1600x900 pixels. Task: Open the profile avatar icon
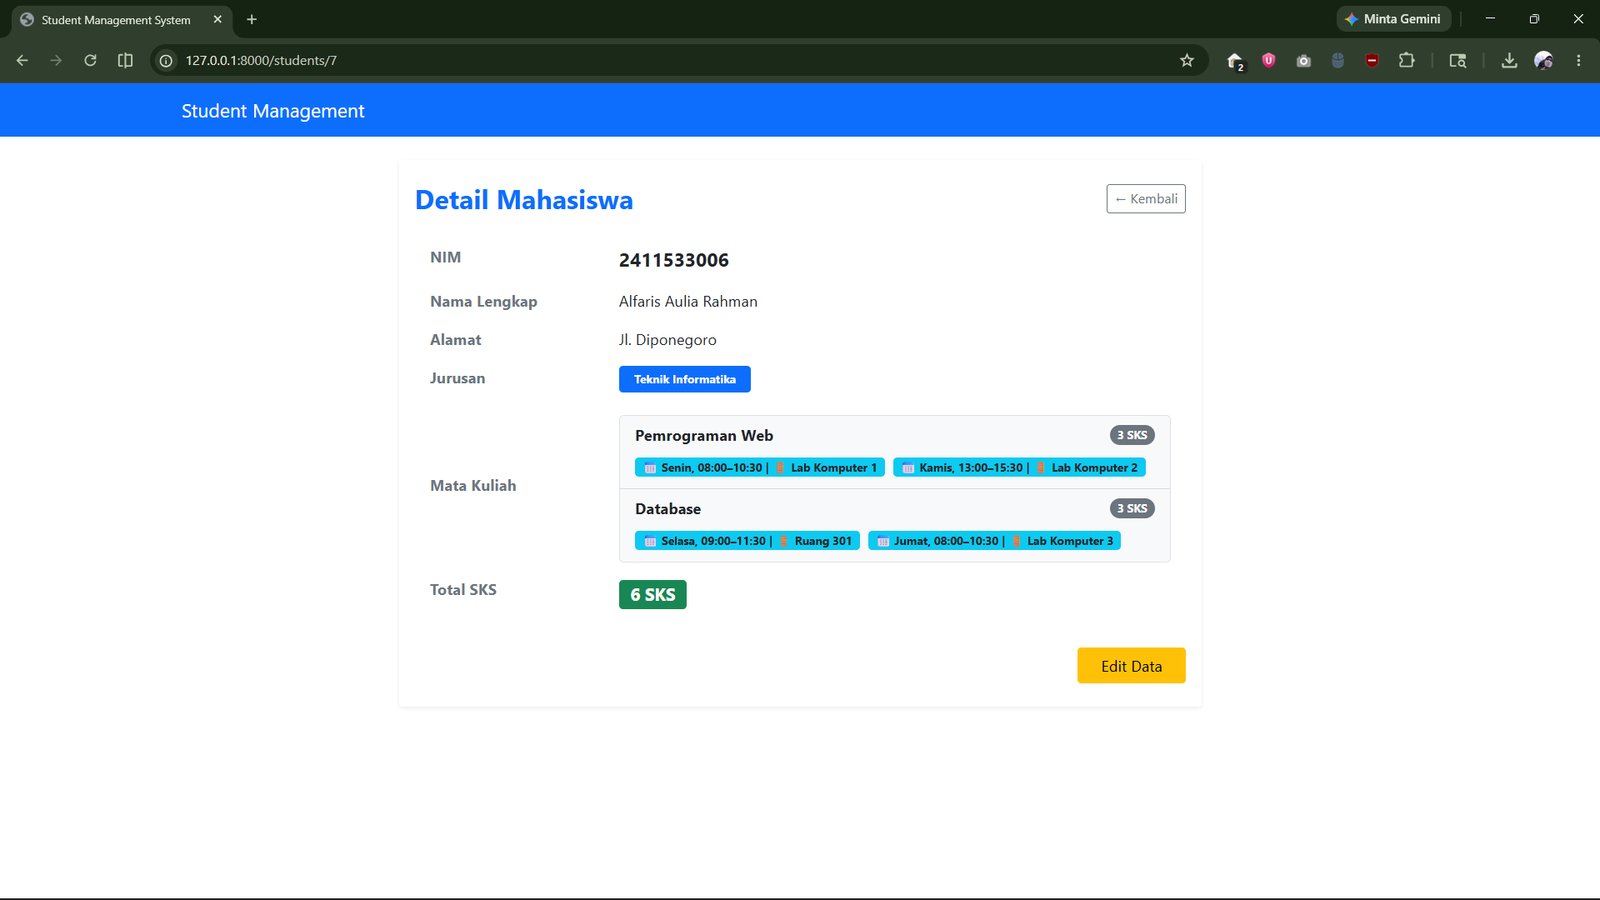[x=1544, y=60]
